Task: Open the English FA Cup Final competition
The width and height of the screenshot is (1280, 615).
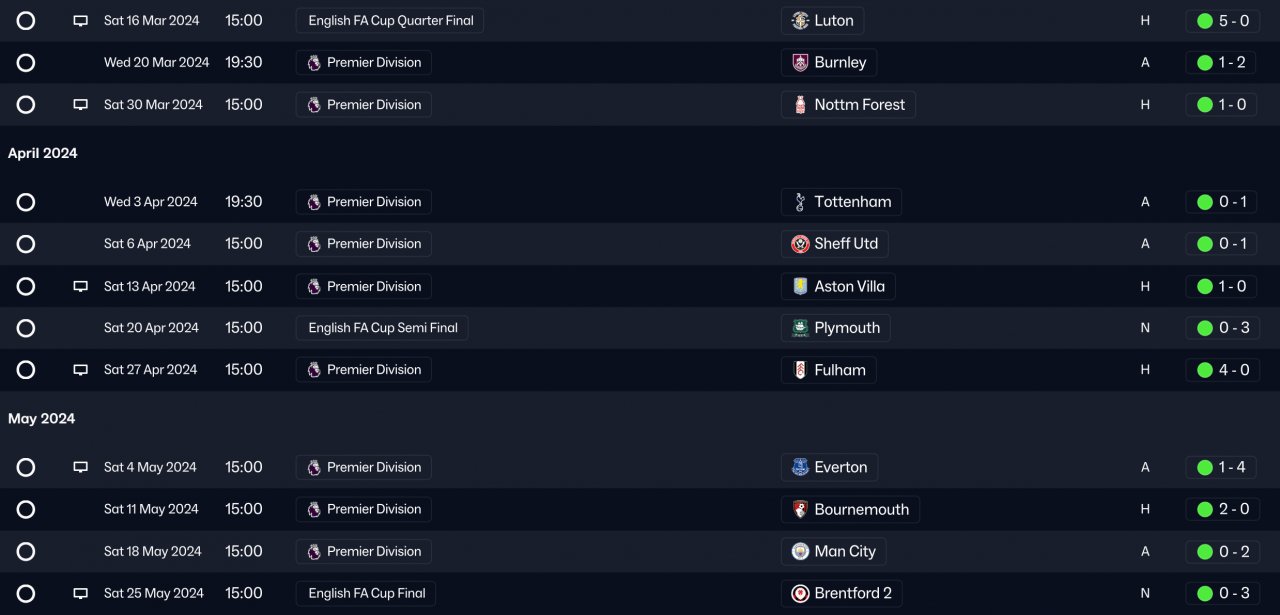Action: (x=366, y=594)
